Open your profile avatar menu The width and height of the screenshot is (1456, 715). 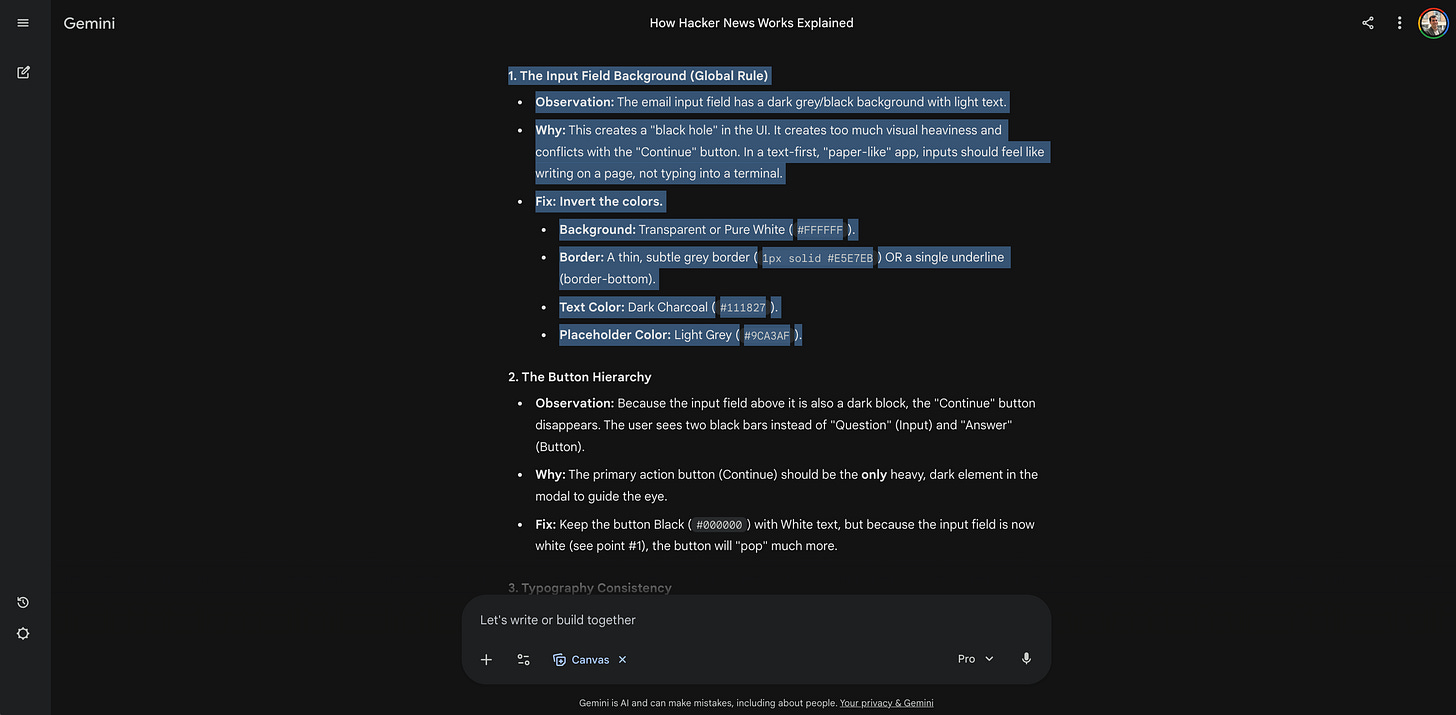pos(1433,22)
